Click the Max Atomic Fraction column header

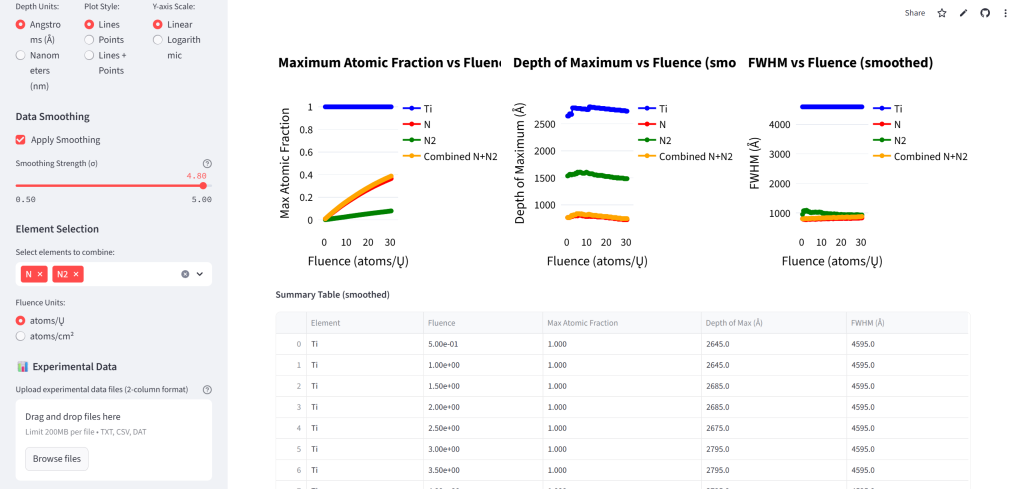(x=582, y=323)
